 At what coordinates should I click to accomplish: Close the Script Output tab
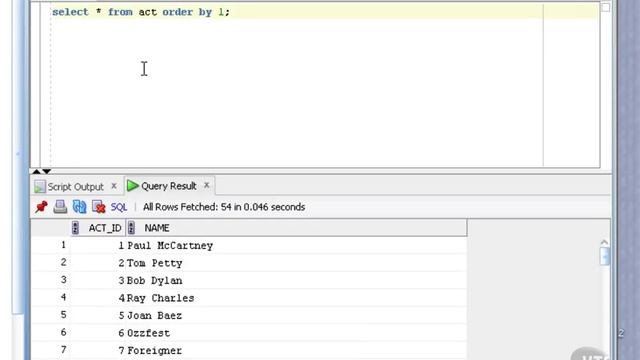point(114,186)
